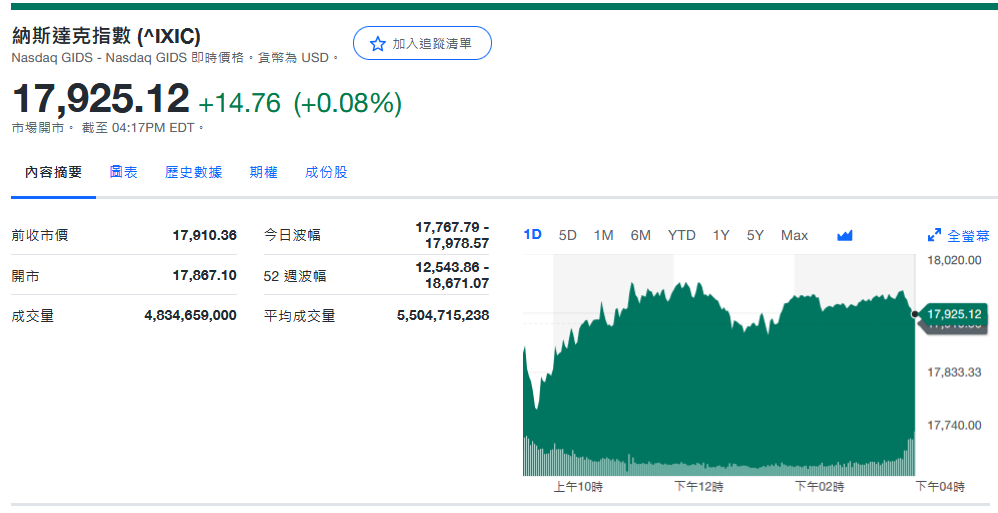Open the 歷史數據 tab

[193, 172]
